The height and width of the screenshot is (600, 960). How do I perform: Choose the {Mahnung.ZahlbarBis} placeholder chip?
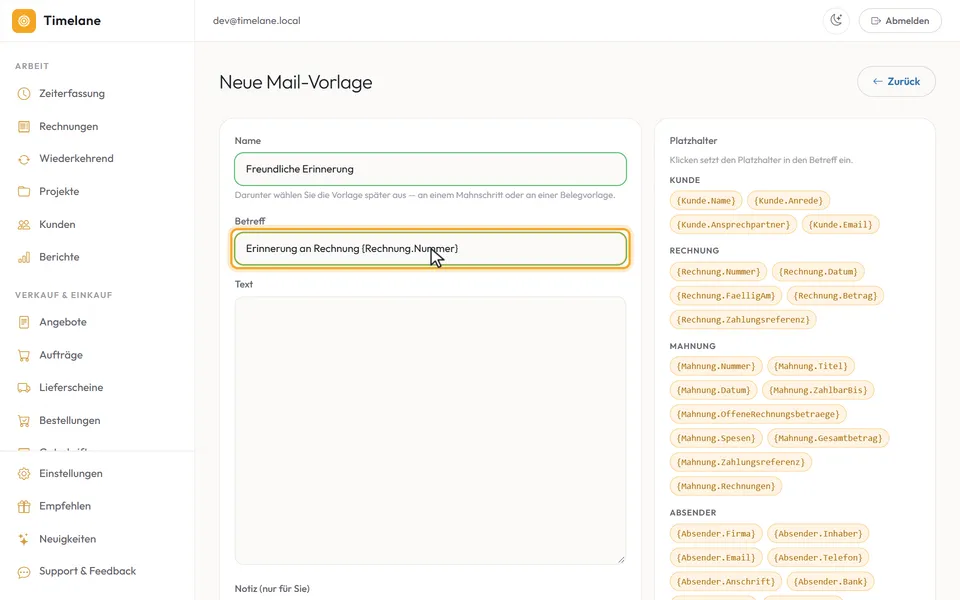point(818,390)
